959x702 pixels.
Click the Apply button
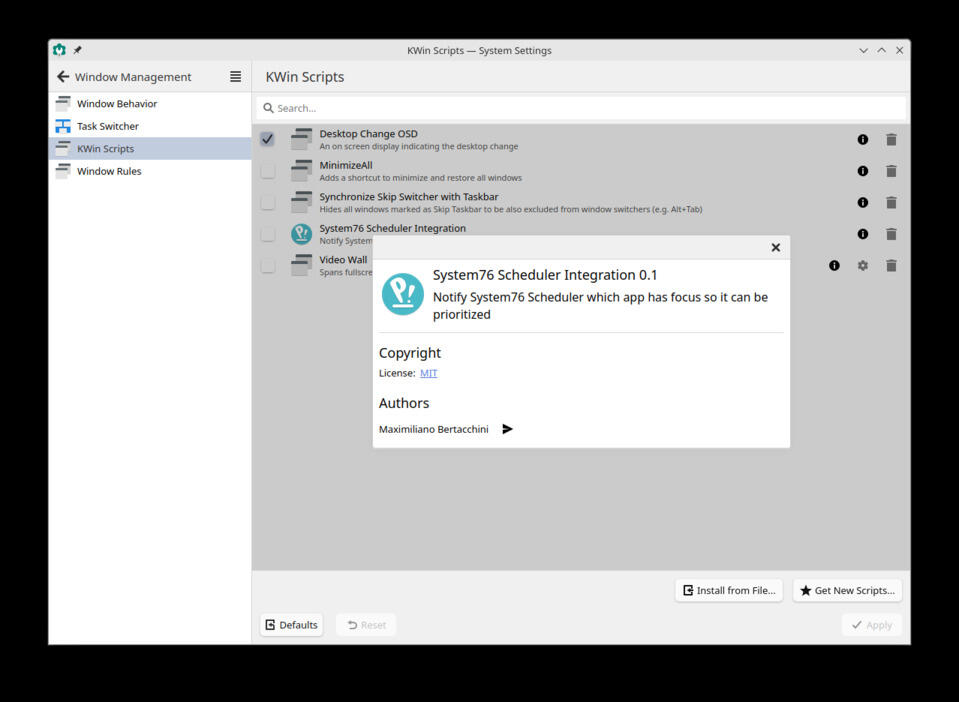coord(872,625)
